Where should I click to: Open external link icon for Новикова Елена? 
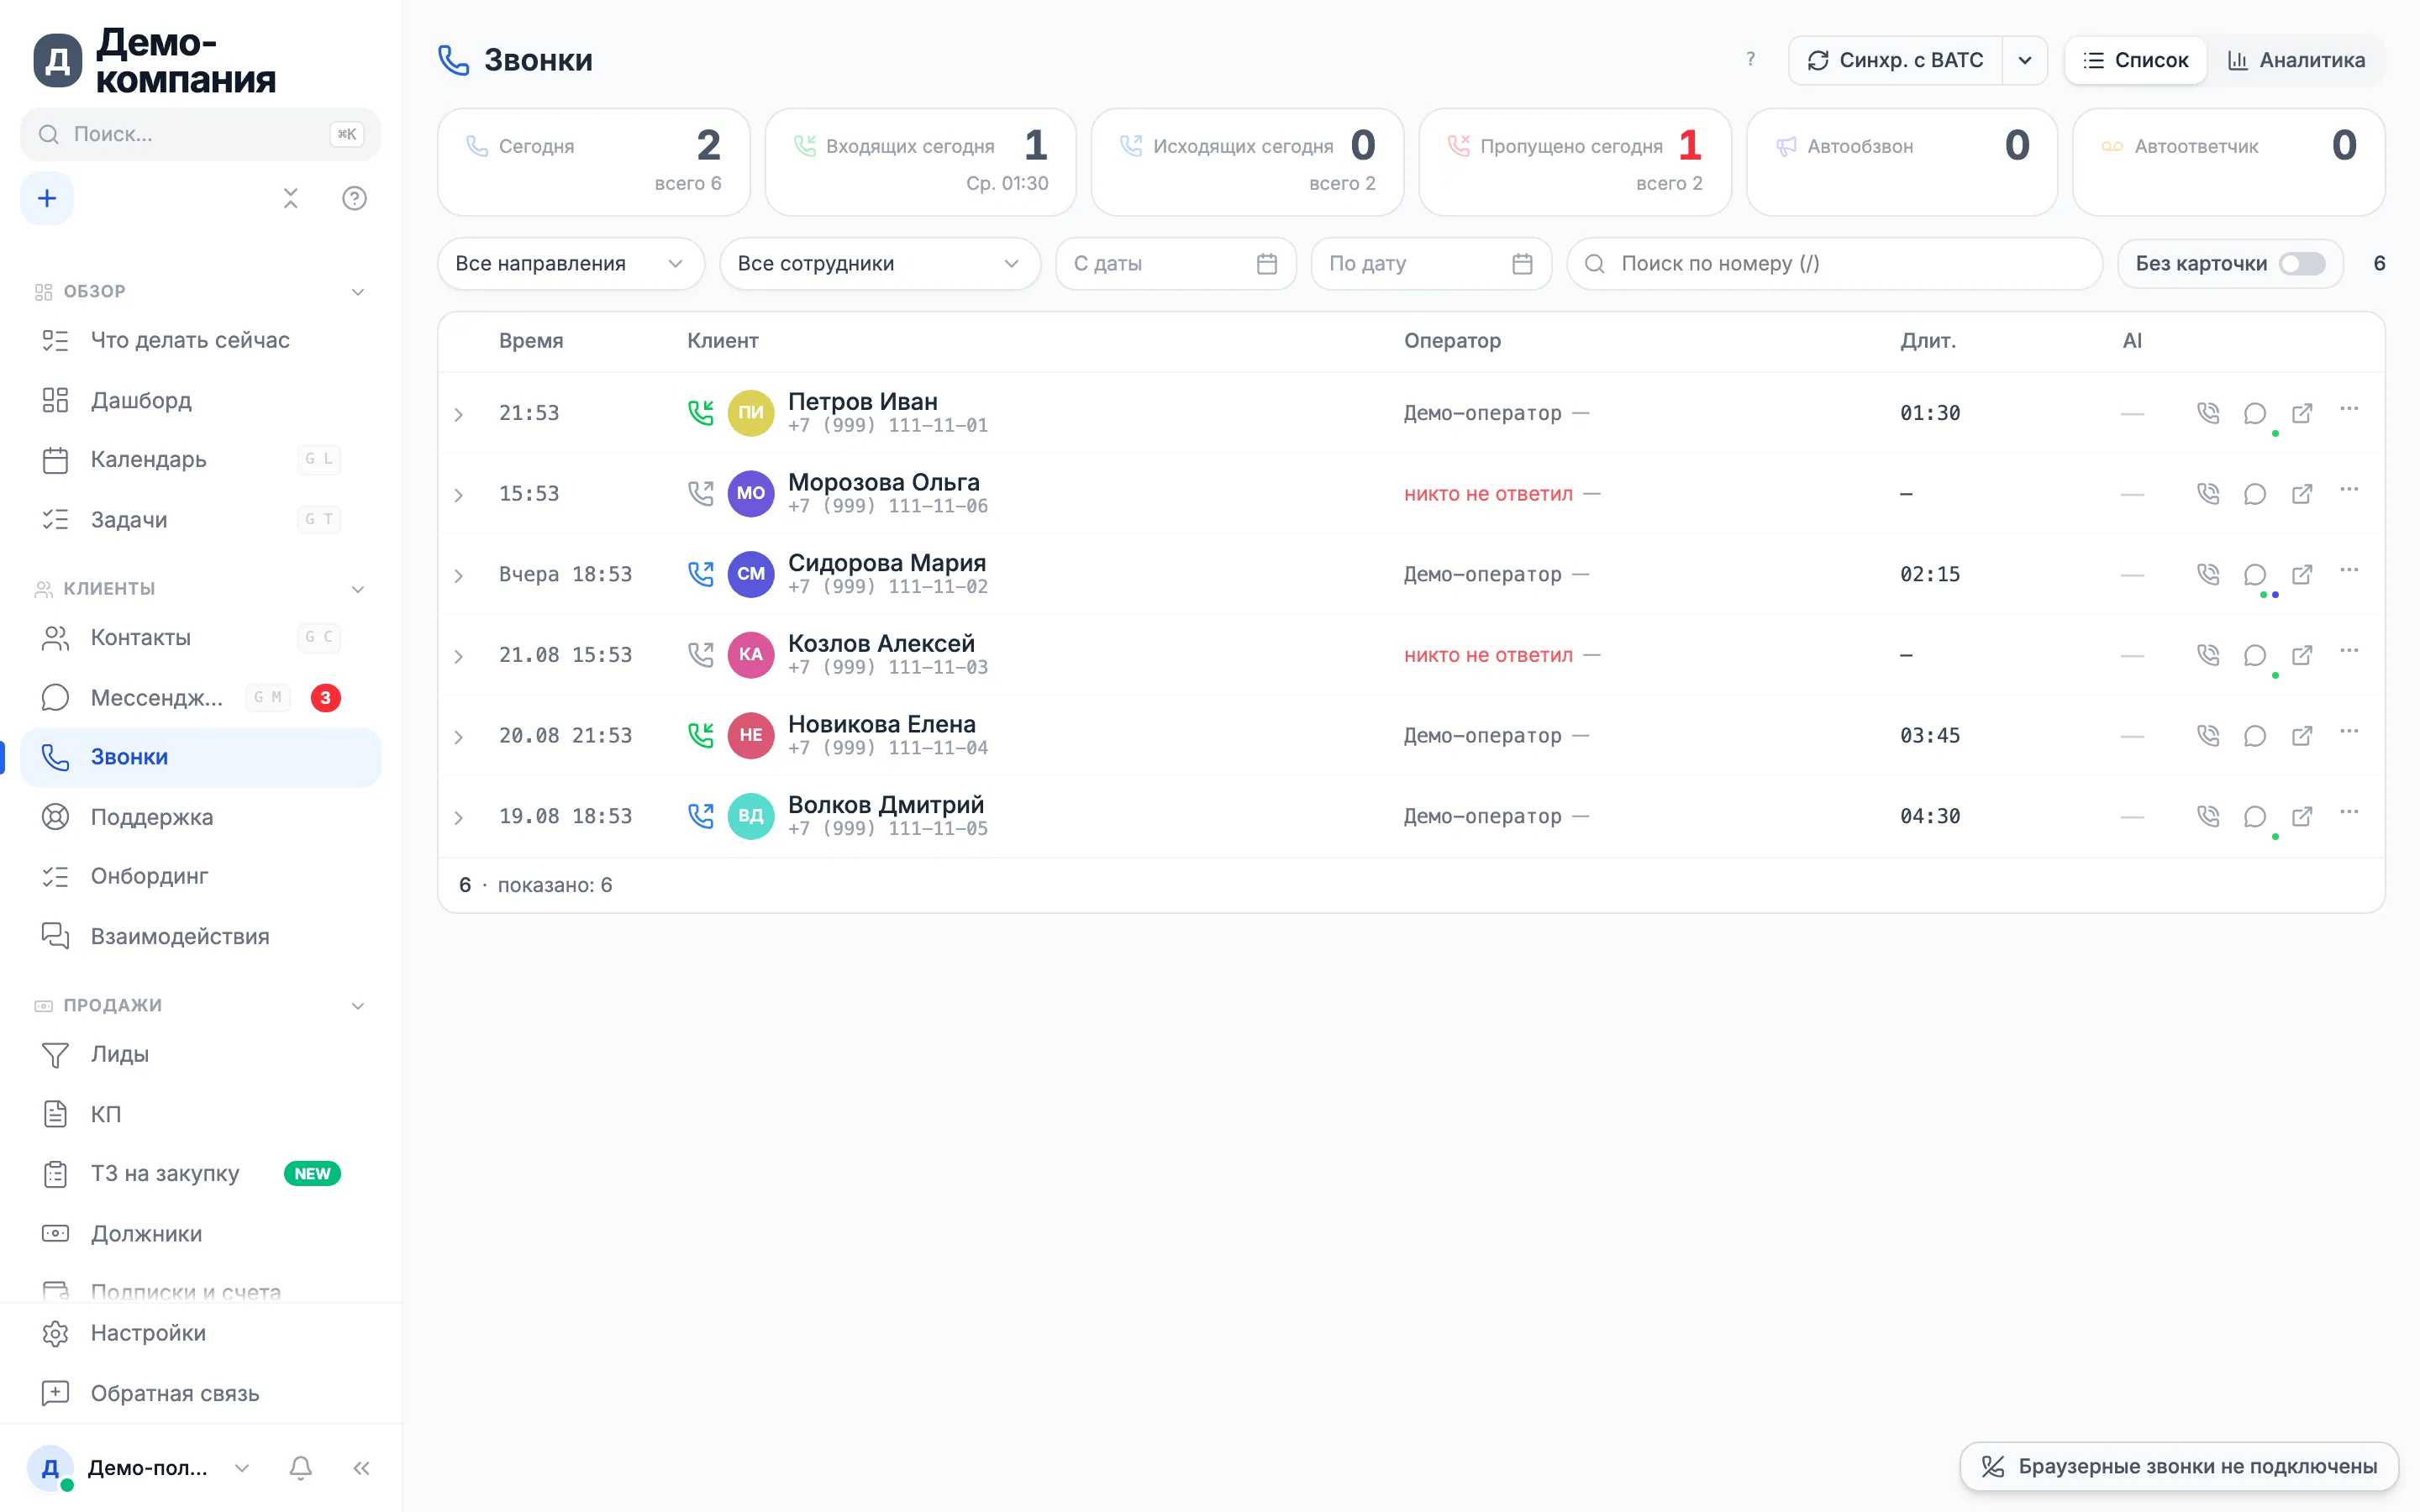tap(2302, 736)
